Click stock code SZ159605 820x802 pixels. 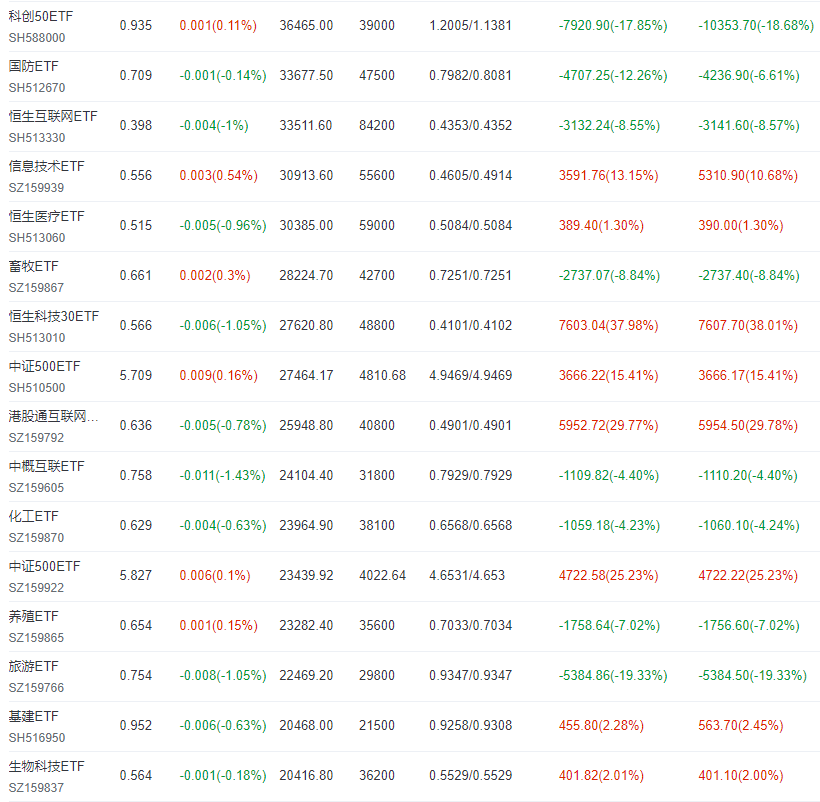37,488
